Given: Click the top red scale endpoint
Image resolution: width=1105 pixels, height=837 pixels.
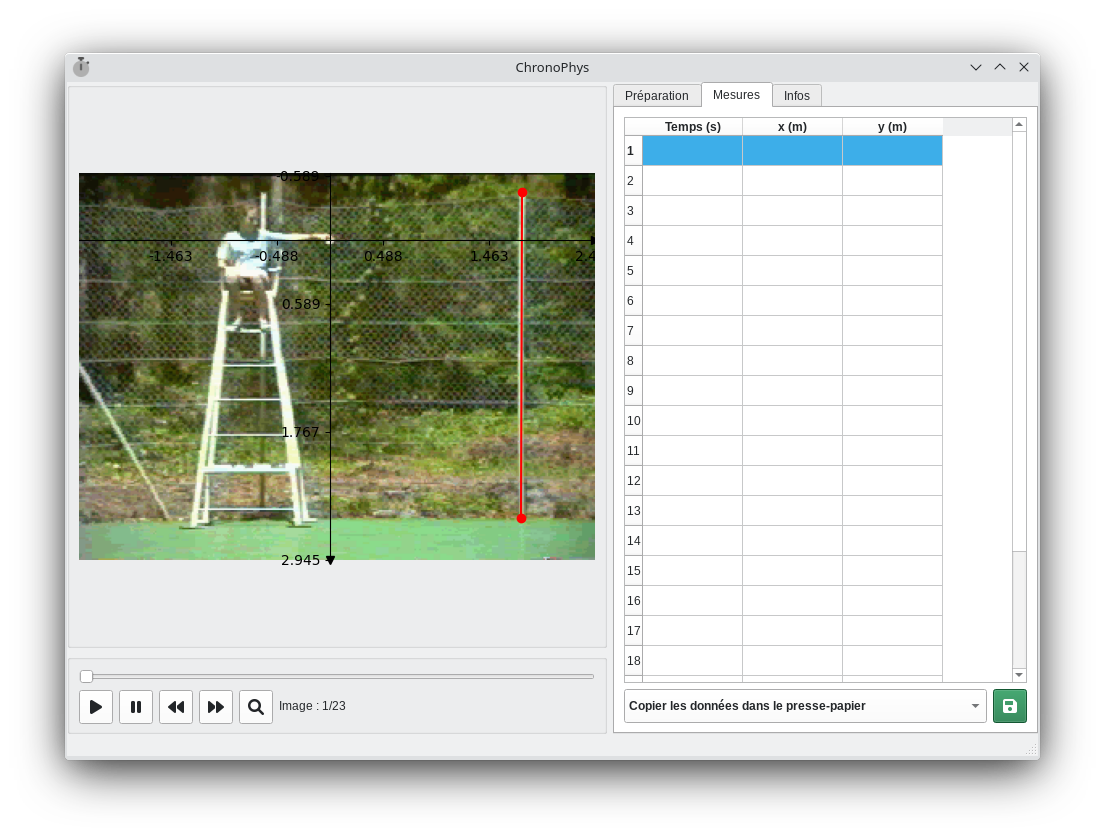Looking at the screenshot, I should (x=522, y=192).
